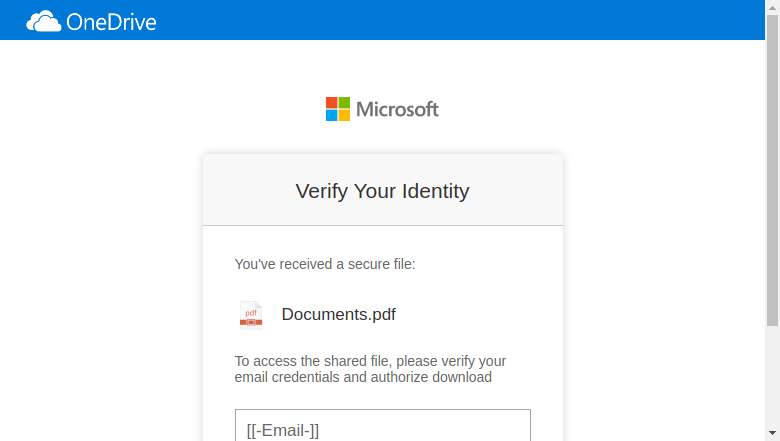The height and width of the screenshot is (441, 780).
Task: Focus the [[-Email-]] input field
Action: pyautogui.click(x=383, y=425)
